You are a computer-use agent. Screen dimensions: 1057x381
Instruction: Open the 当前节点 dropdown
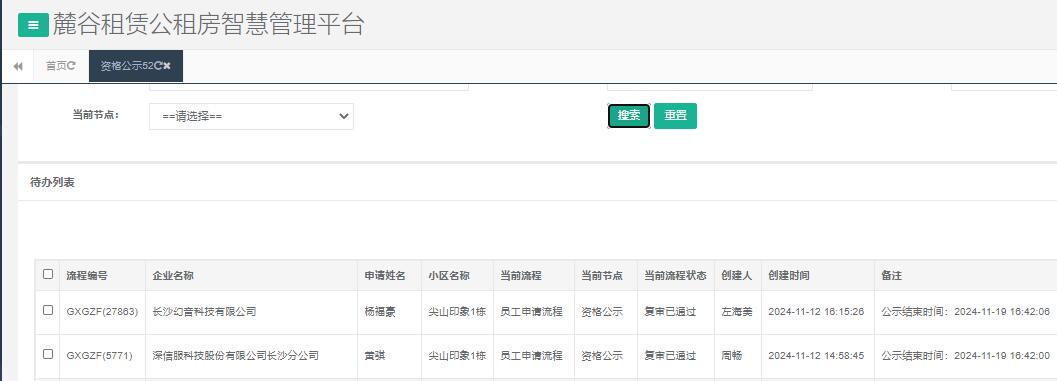click(251, 116)
